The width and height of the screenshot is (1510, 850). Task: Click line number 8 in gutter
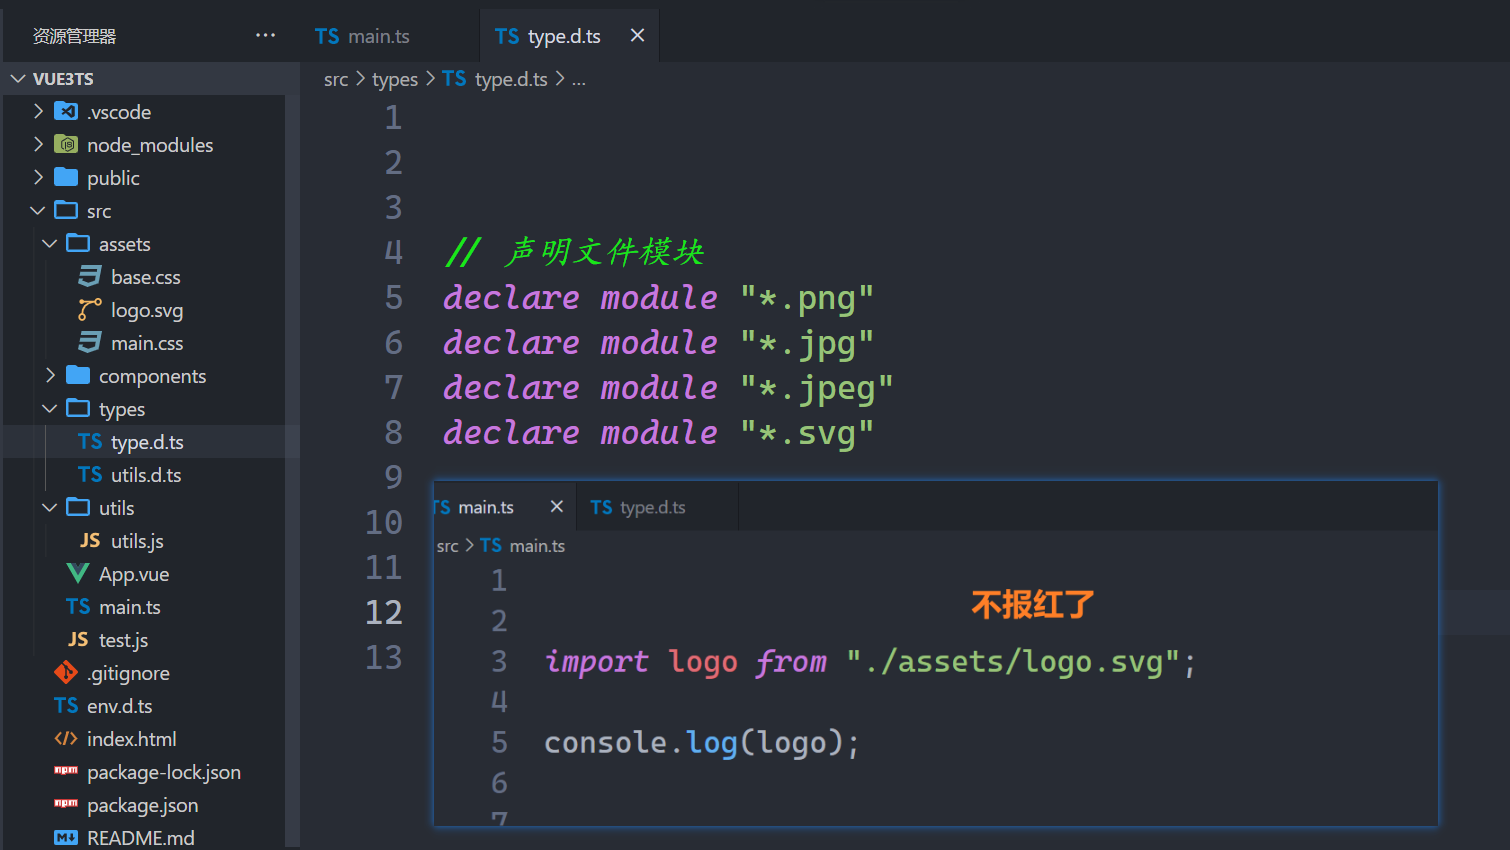[393, 432]
